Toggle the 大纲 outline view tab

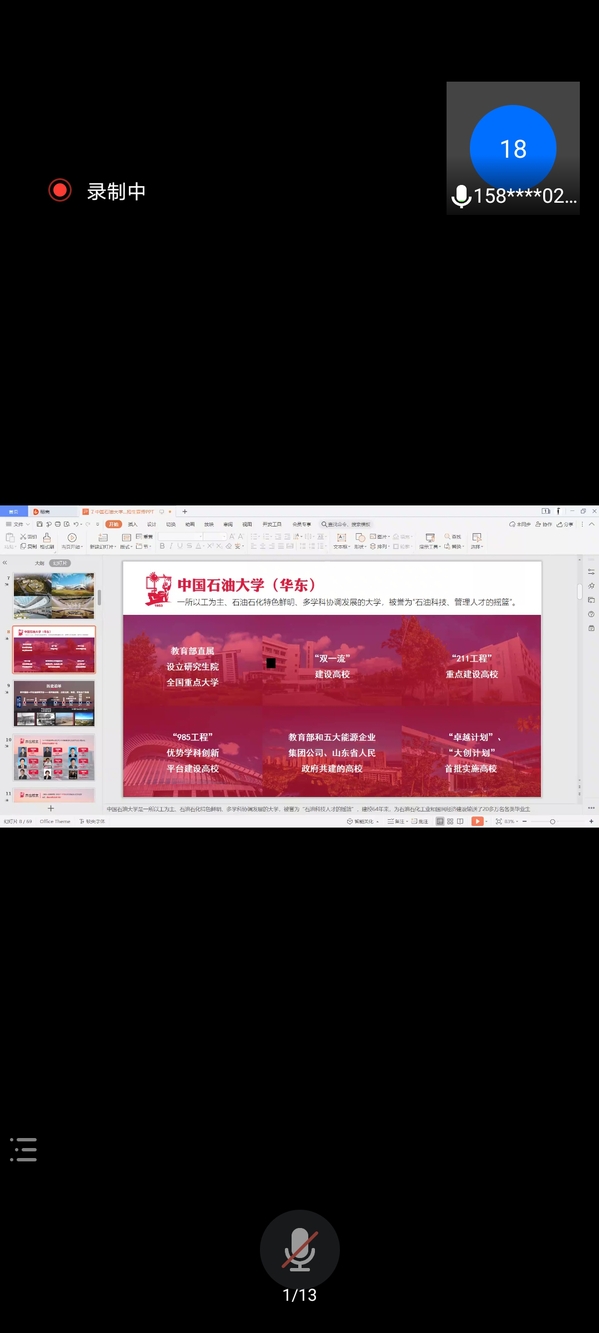39,563
